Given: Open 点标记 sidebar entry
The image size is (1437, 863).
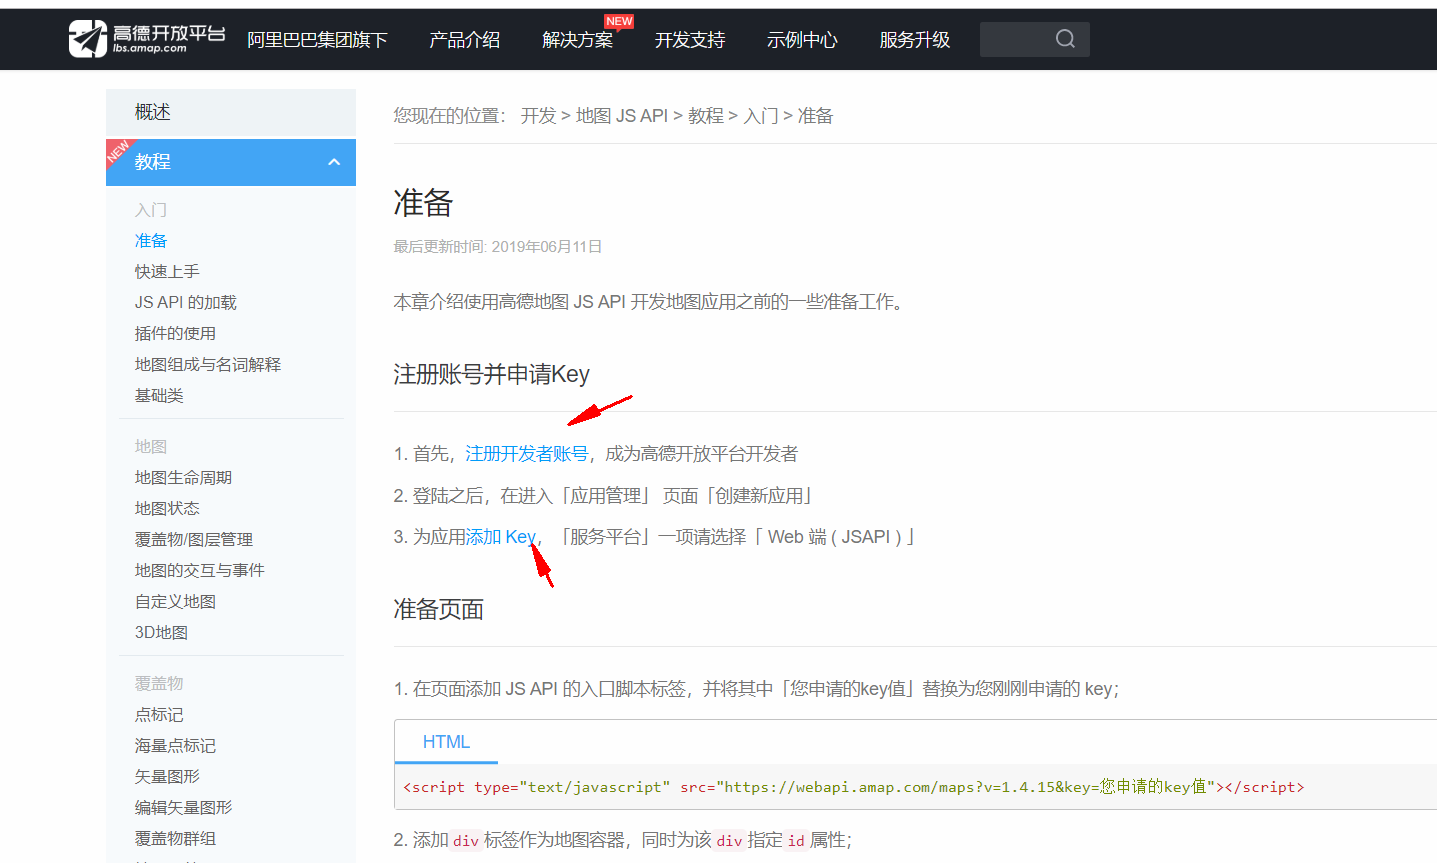Looking at the screenshot, I should pos(159,715).
